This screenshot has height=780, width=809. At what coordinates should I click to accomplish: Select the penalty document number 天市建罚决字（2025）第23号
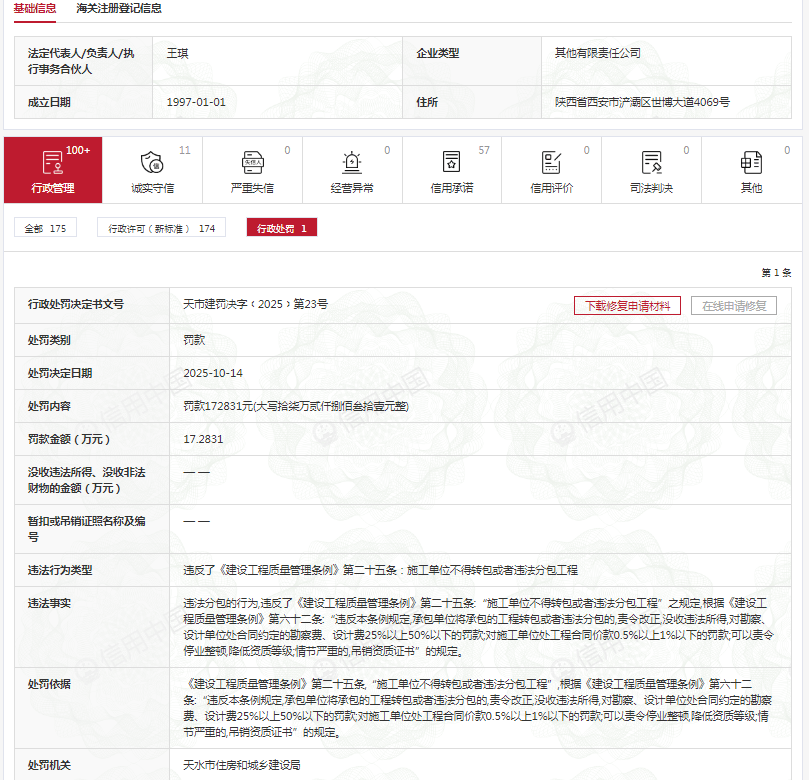tap(254, 305)
